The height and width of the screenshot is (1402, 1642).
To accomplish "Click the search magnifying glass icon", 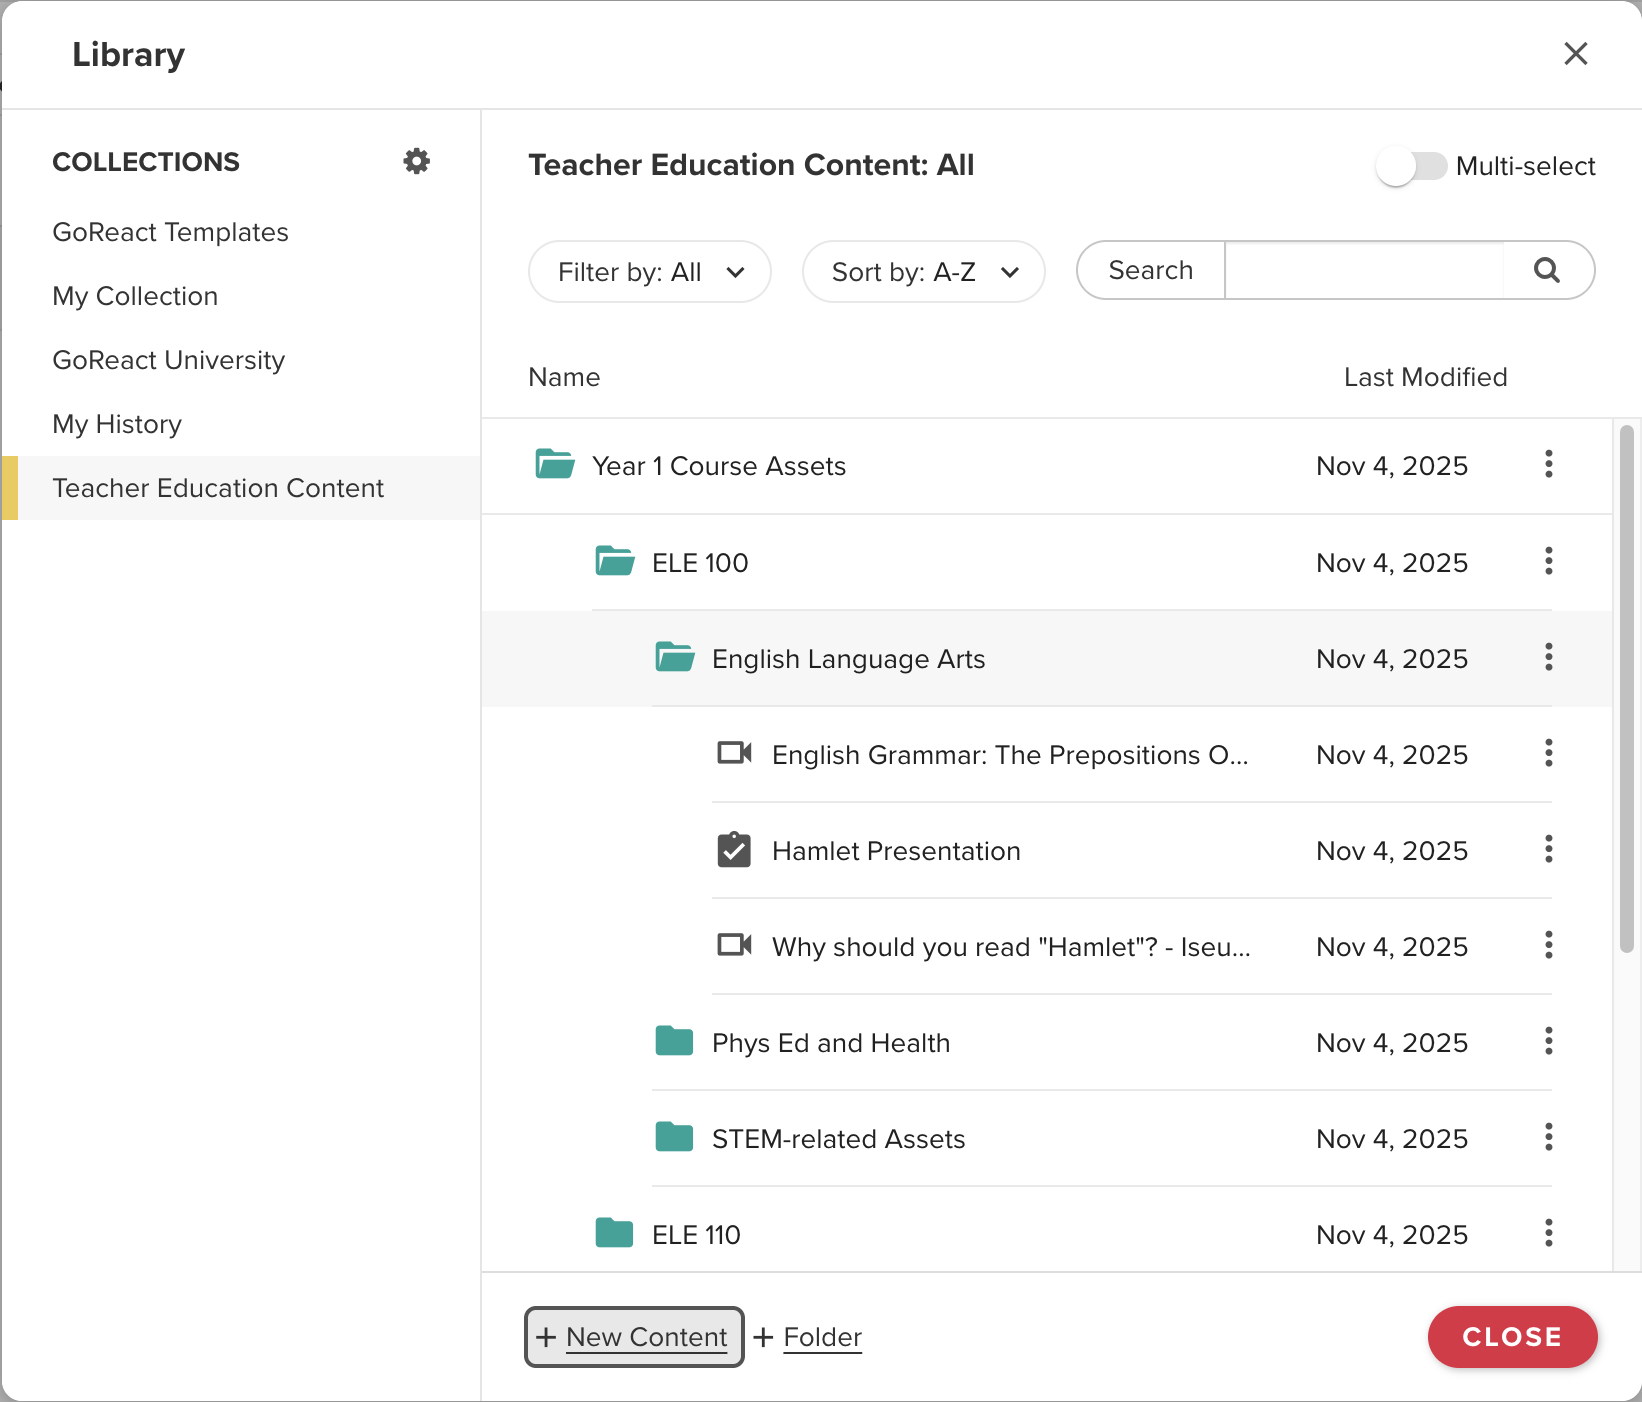I will coord(1546,270).
